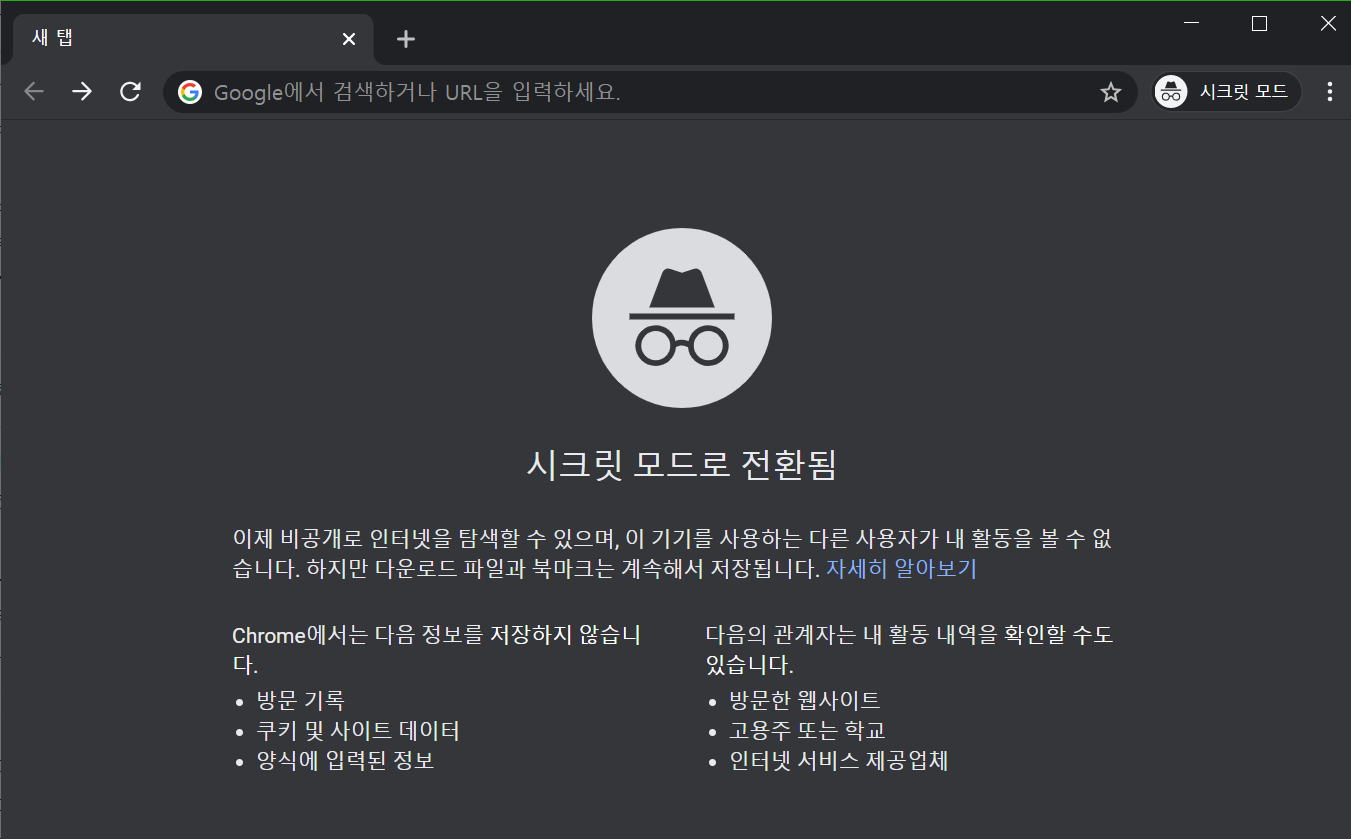Image resolution: width=1351 pixels, height=839 pixels.
Task: Click the 인터넷 서비스 제공업체 list item
Action: point(838,761)
